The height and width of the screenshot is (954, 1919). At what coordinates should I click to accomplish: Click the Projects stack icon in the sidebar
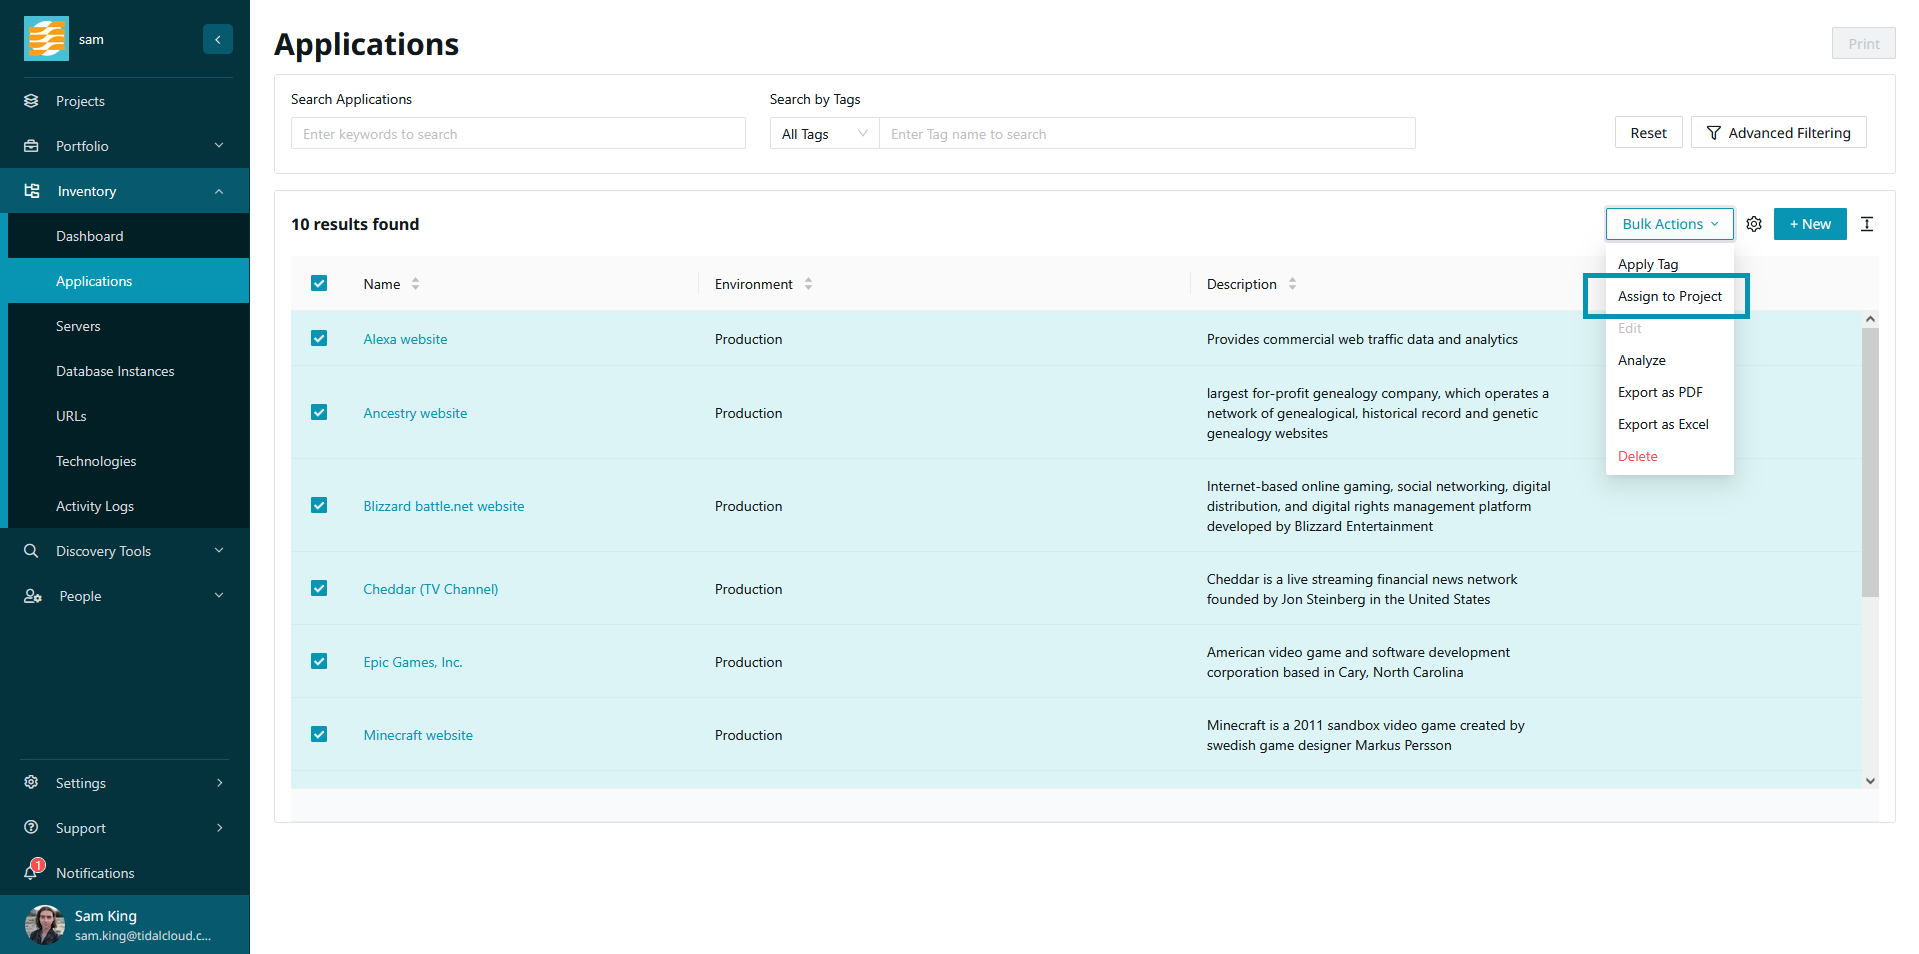[x=32, y=101]
